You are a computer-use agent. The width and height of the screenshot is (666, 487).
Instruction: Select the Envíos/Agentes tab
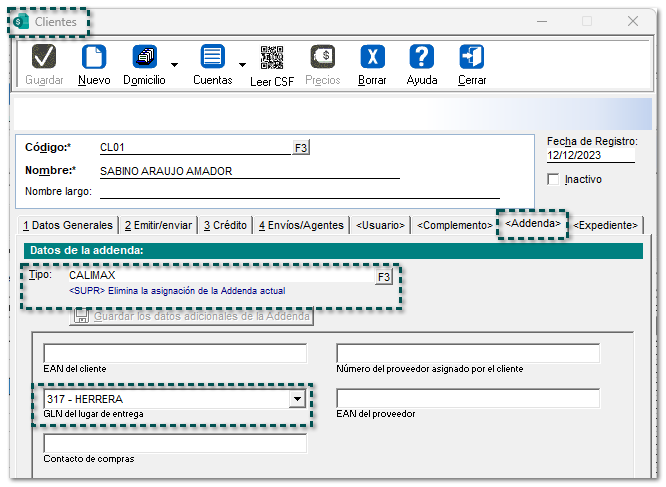[x=301, y=226]
